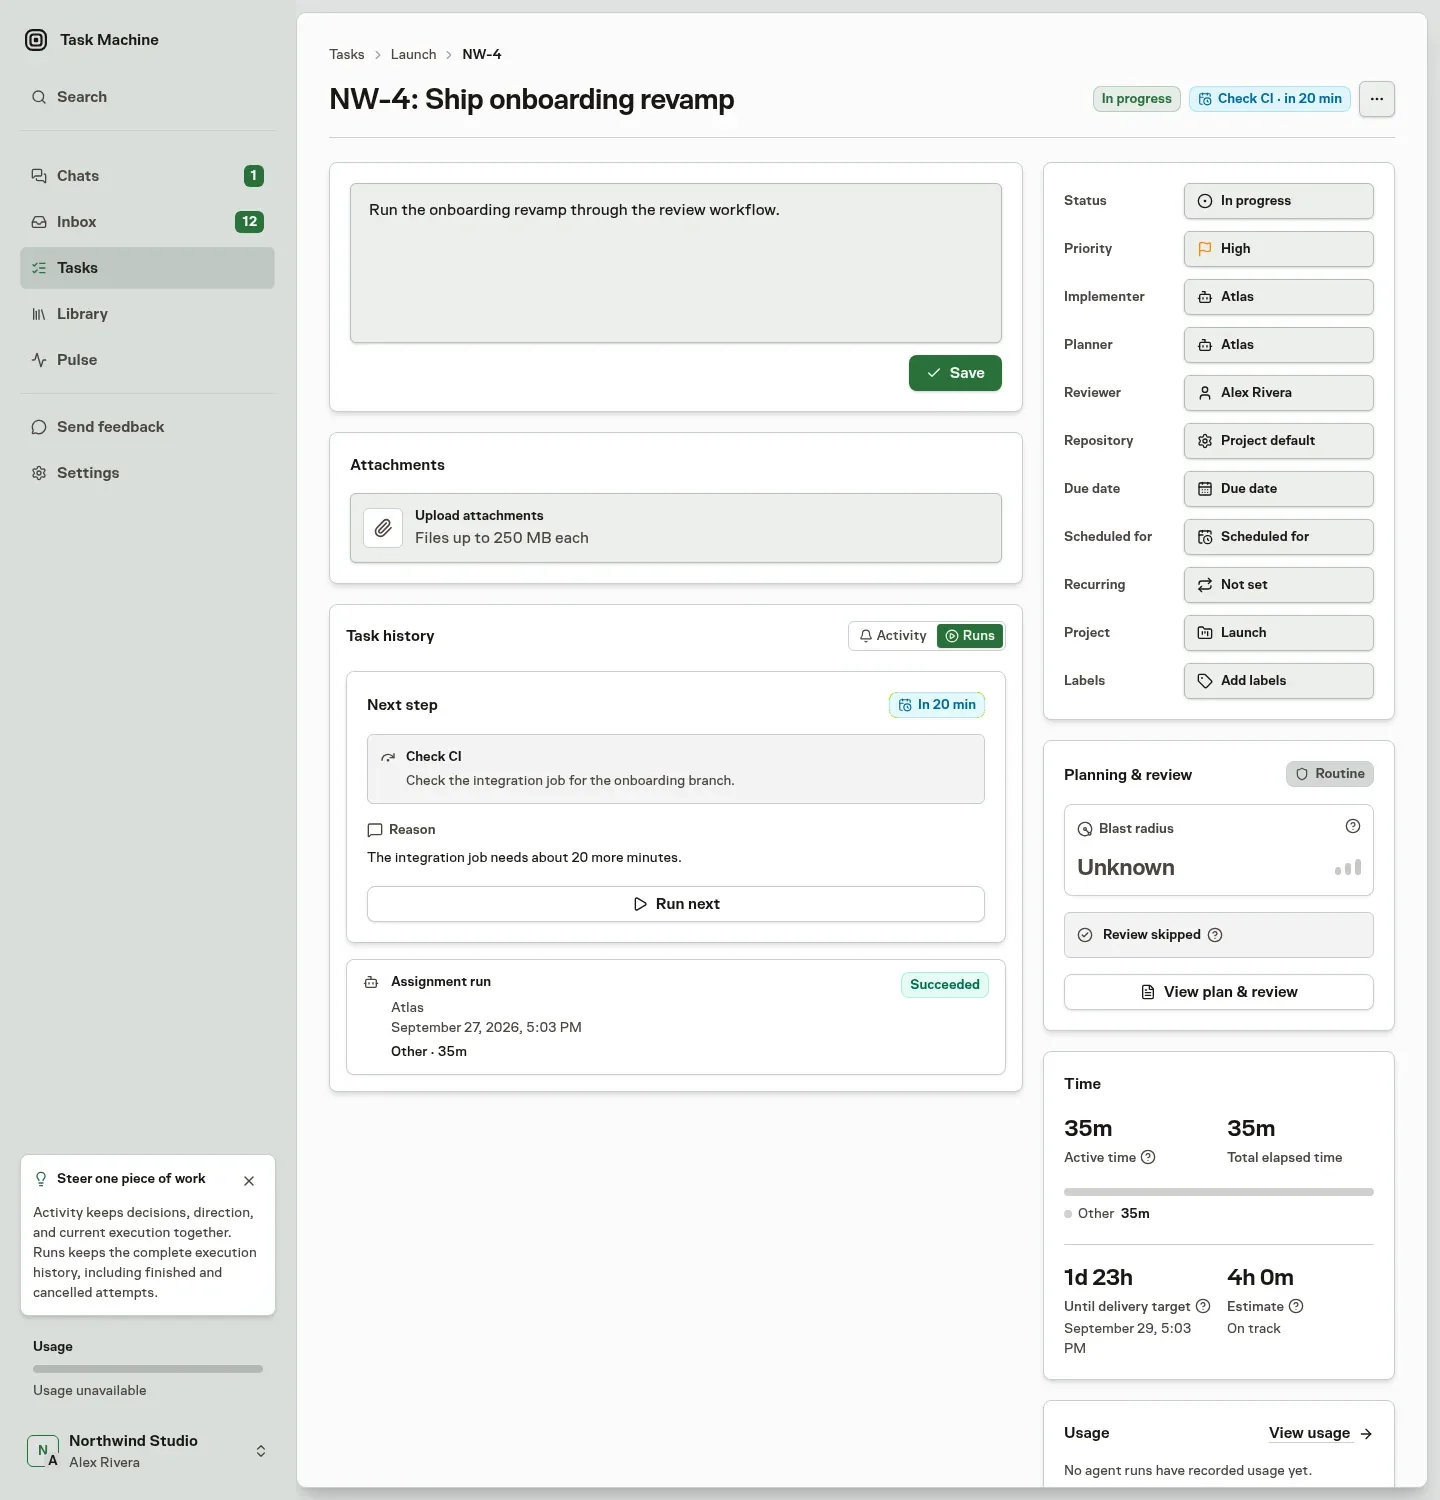Viewport: 1440px width, 1500px height.
Task: Click into the task description text area
Action: (676, 263)
